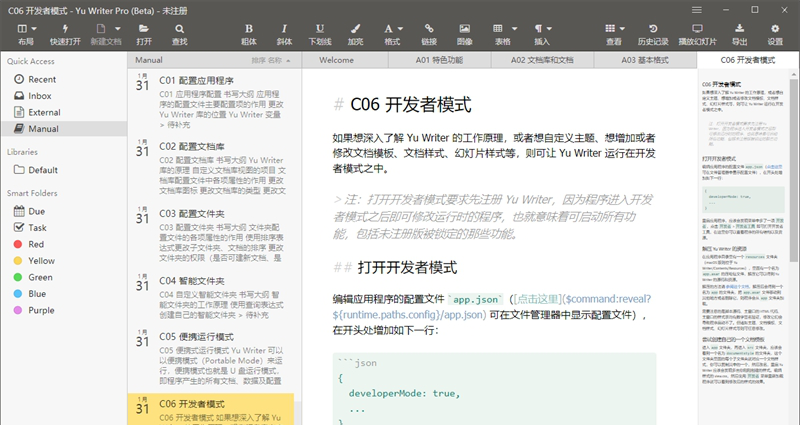Screen dimensions: 800x442
Task: Play slideshow (播放幻灯片) icon
Action: click(697, 29)
